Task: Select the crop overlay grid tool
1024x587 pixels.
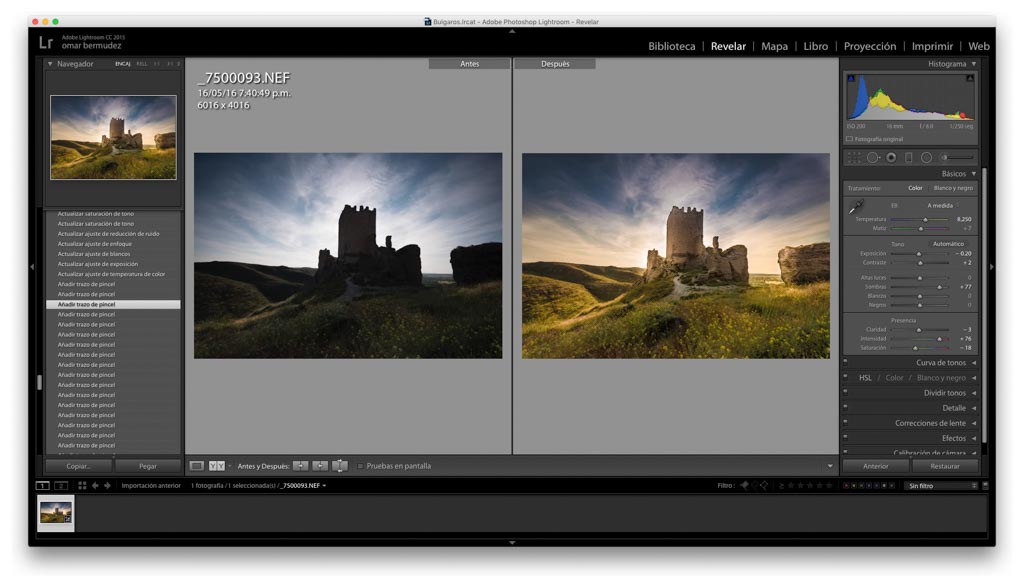Action: pos(853,157)
